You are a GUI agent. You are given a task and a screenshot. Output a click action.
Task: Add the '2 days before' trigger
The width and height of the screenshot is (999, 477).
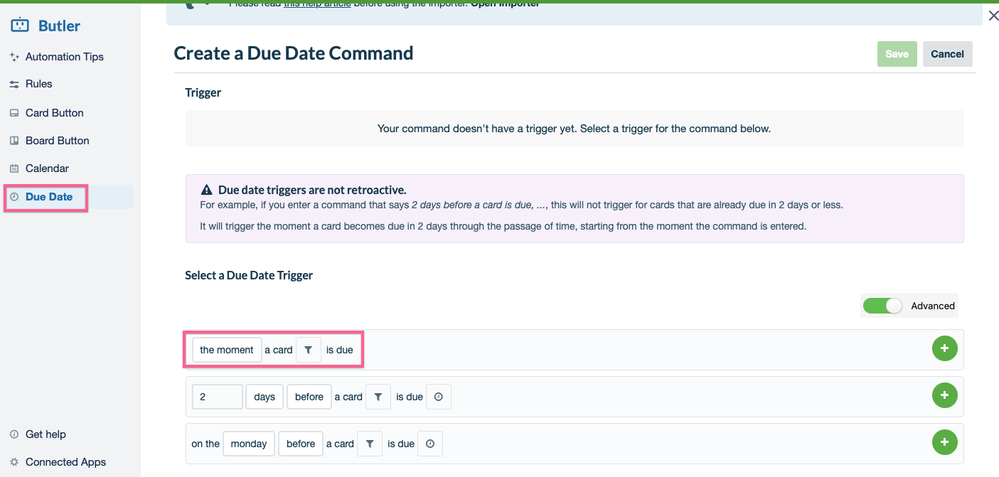(x=944, y=395)
